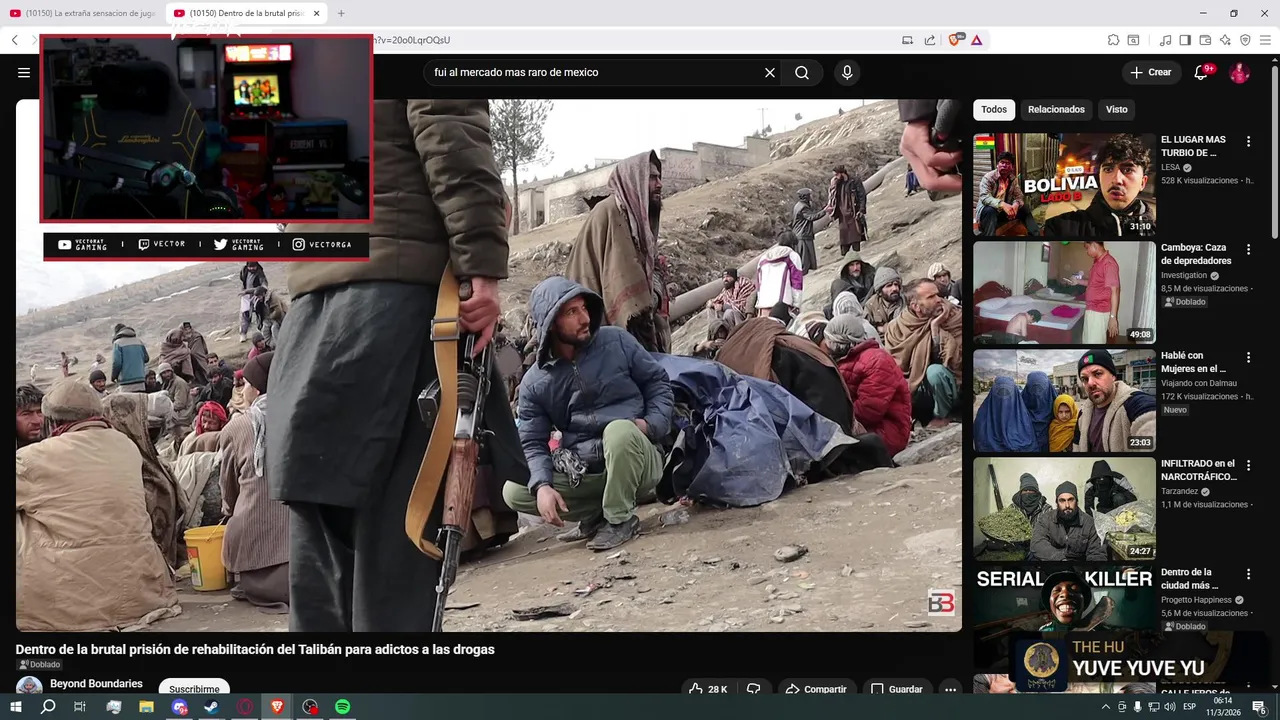
Task: Select the 'Relacionados' filter chip
Action: [1056, 109]
